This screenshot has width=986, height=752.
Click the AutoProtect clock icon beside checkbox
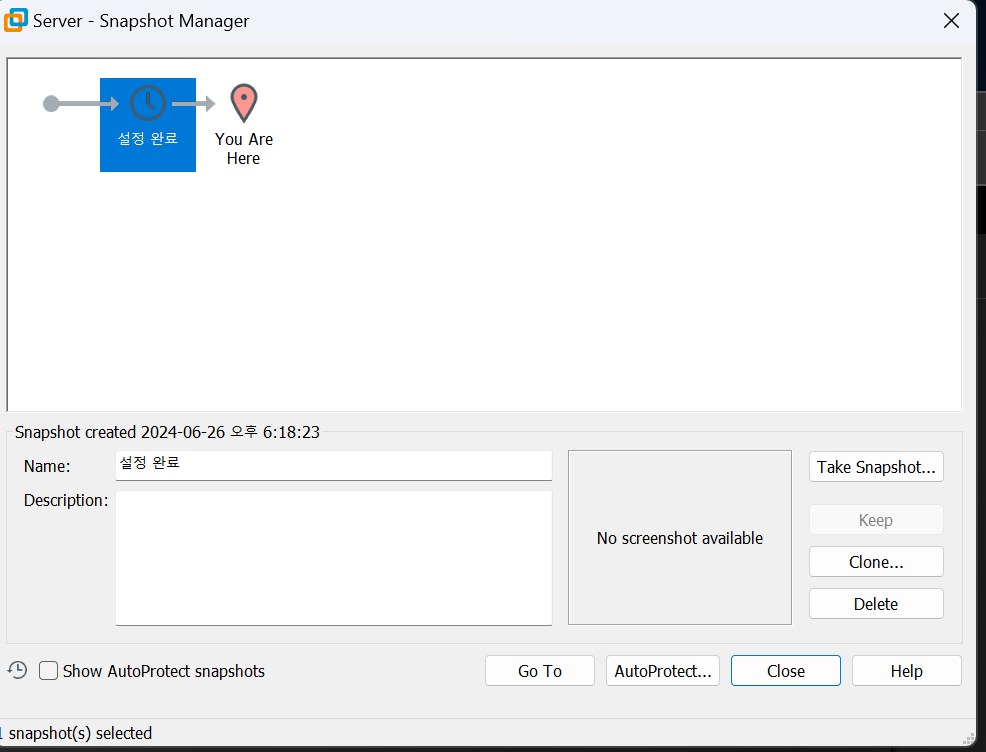pos(18,670)
